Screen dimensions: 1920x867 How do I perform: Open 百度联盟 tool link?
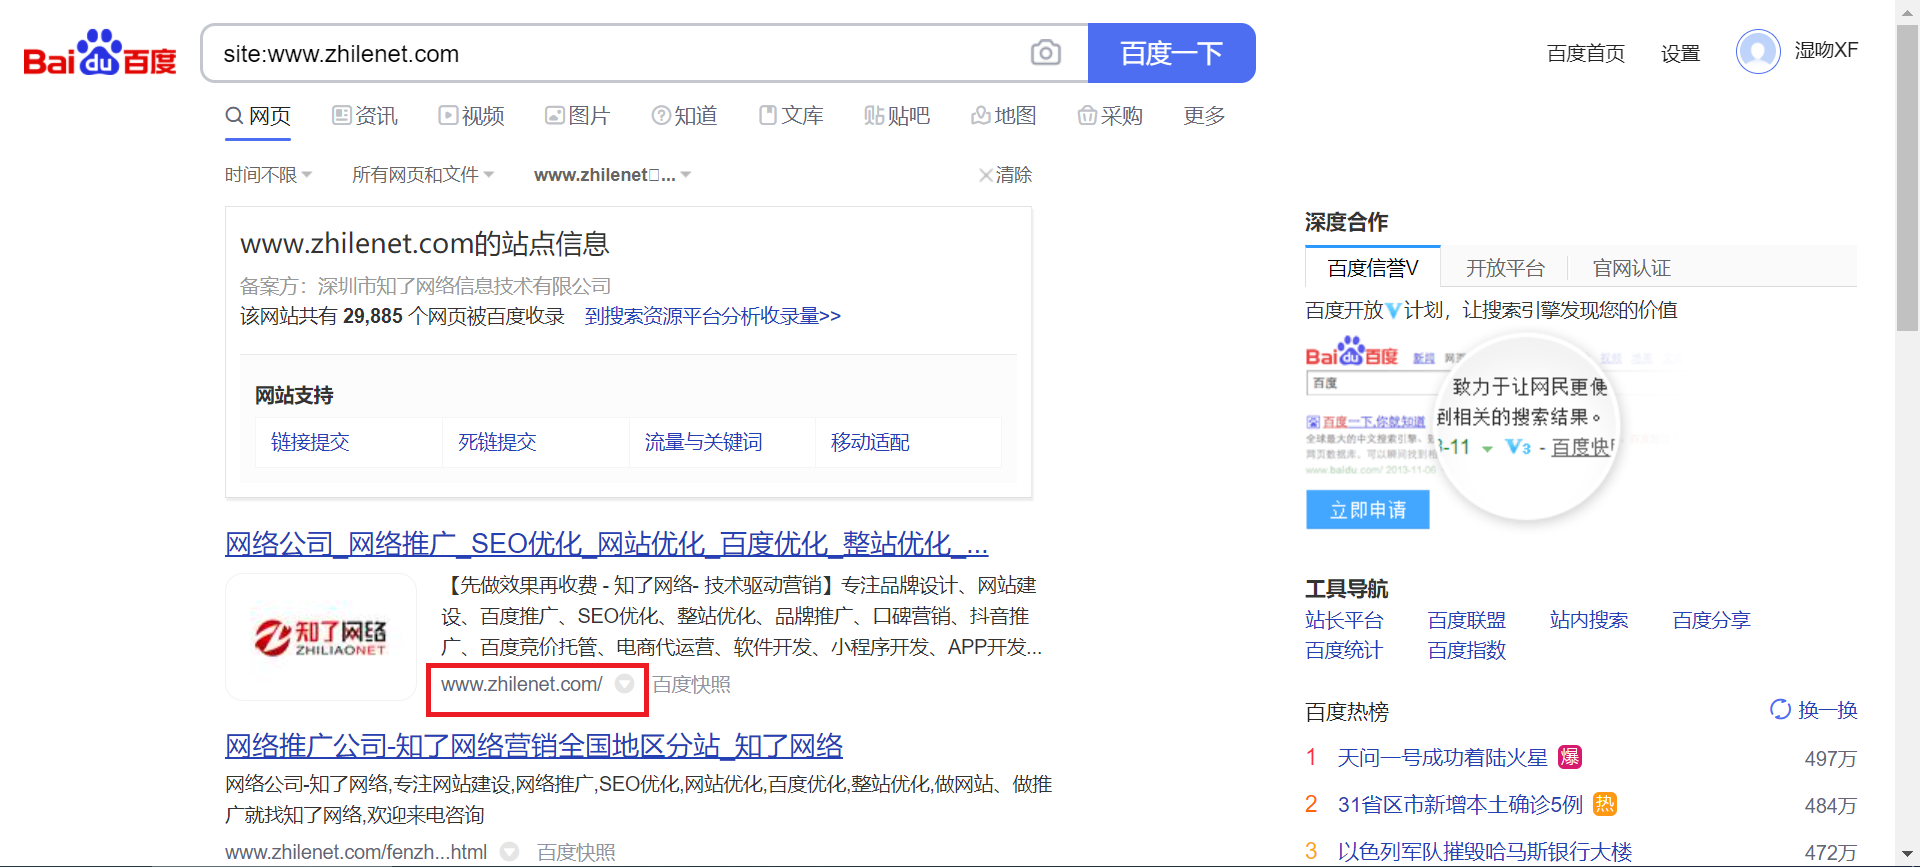coord(1467,620)
